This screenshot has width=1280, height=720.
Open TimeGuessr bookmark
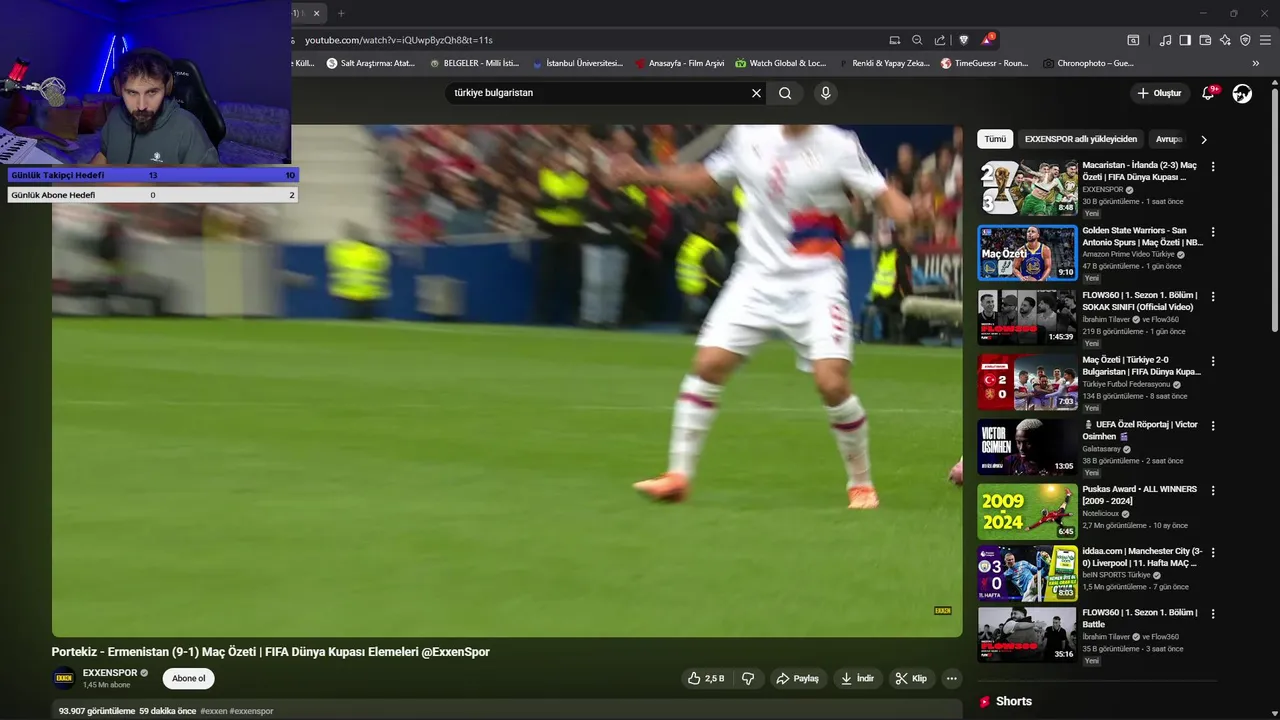(x=984, y=63)
